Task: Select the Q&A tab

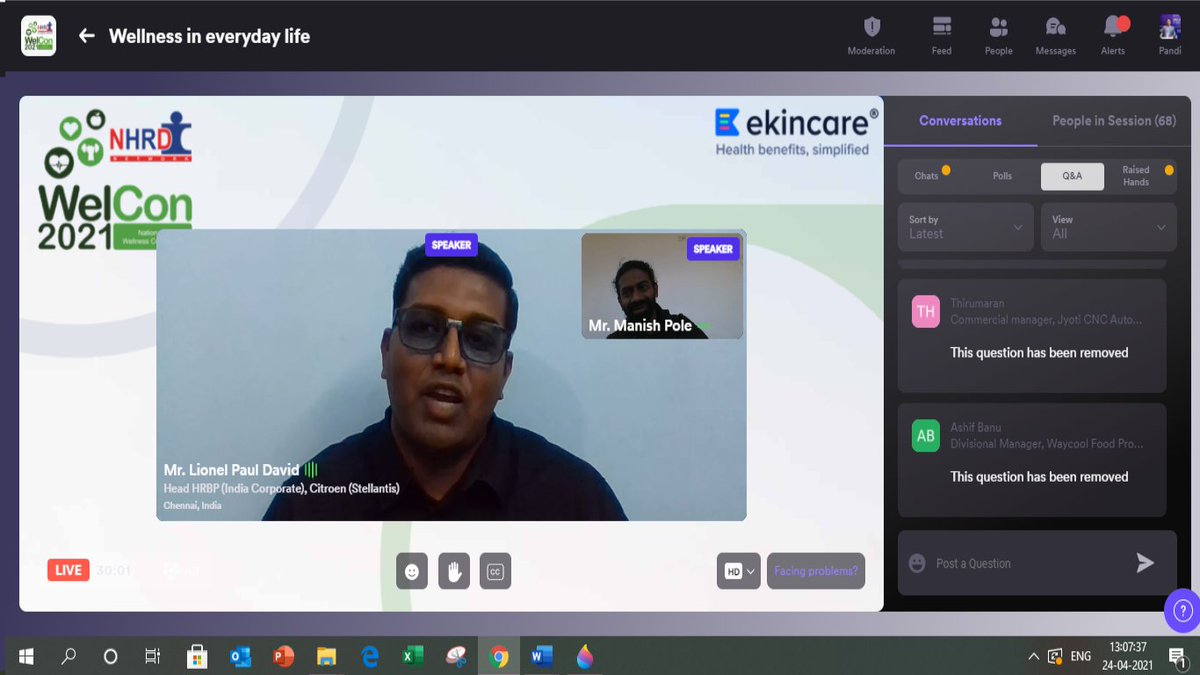Action: (x=1072, y=176)
